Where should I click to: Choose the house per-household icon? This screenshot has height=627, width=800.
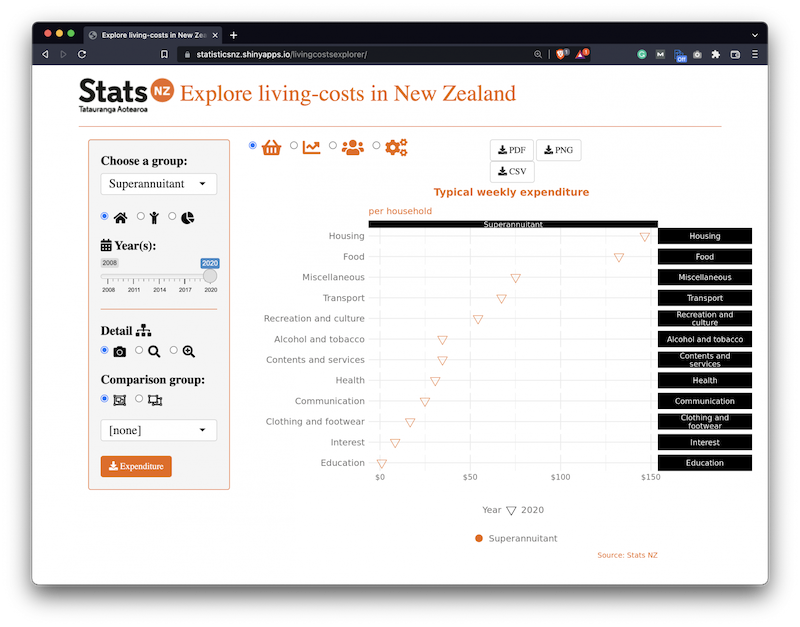[120, 218]
